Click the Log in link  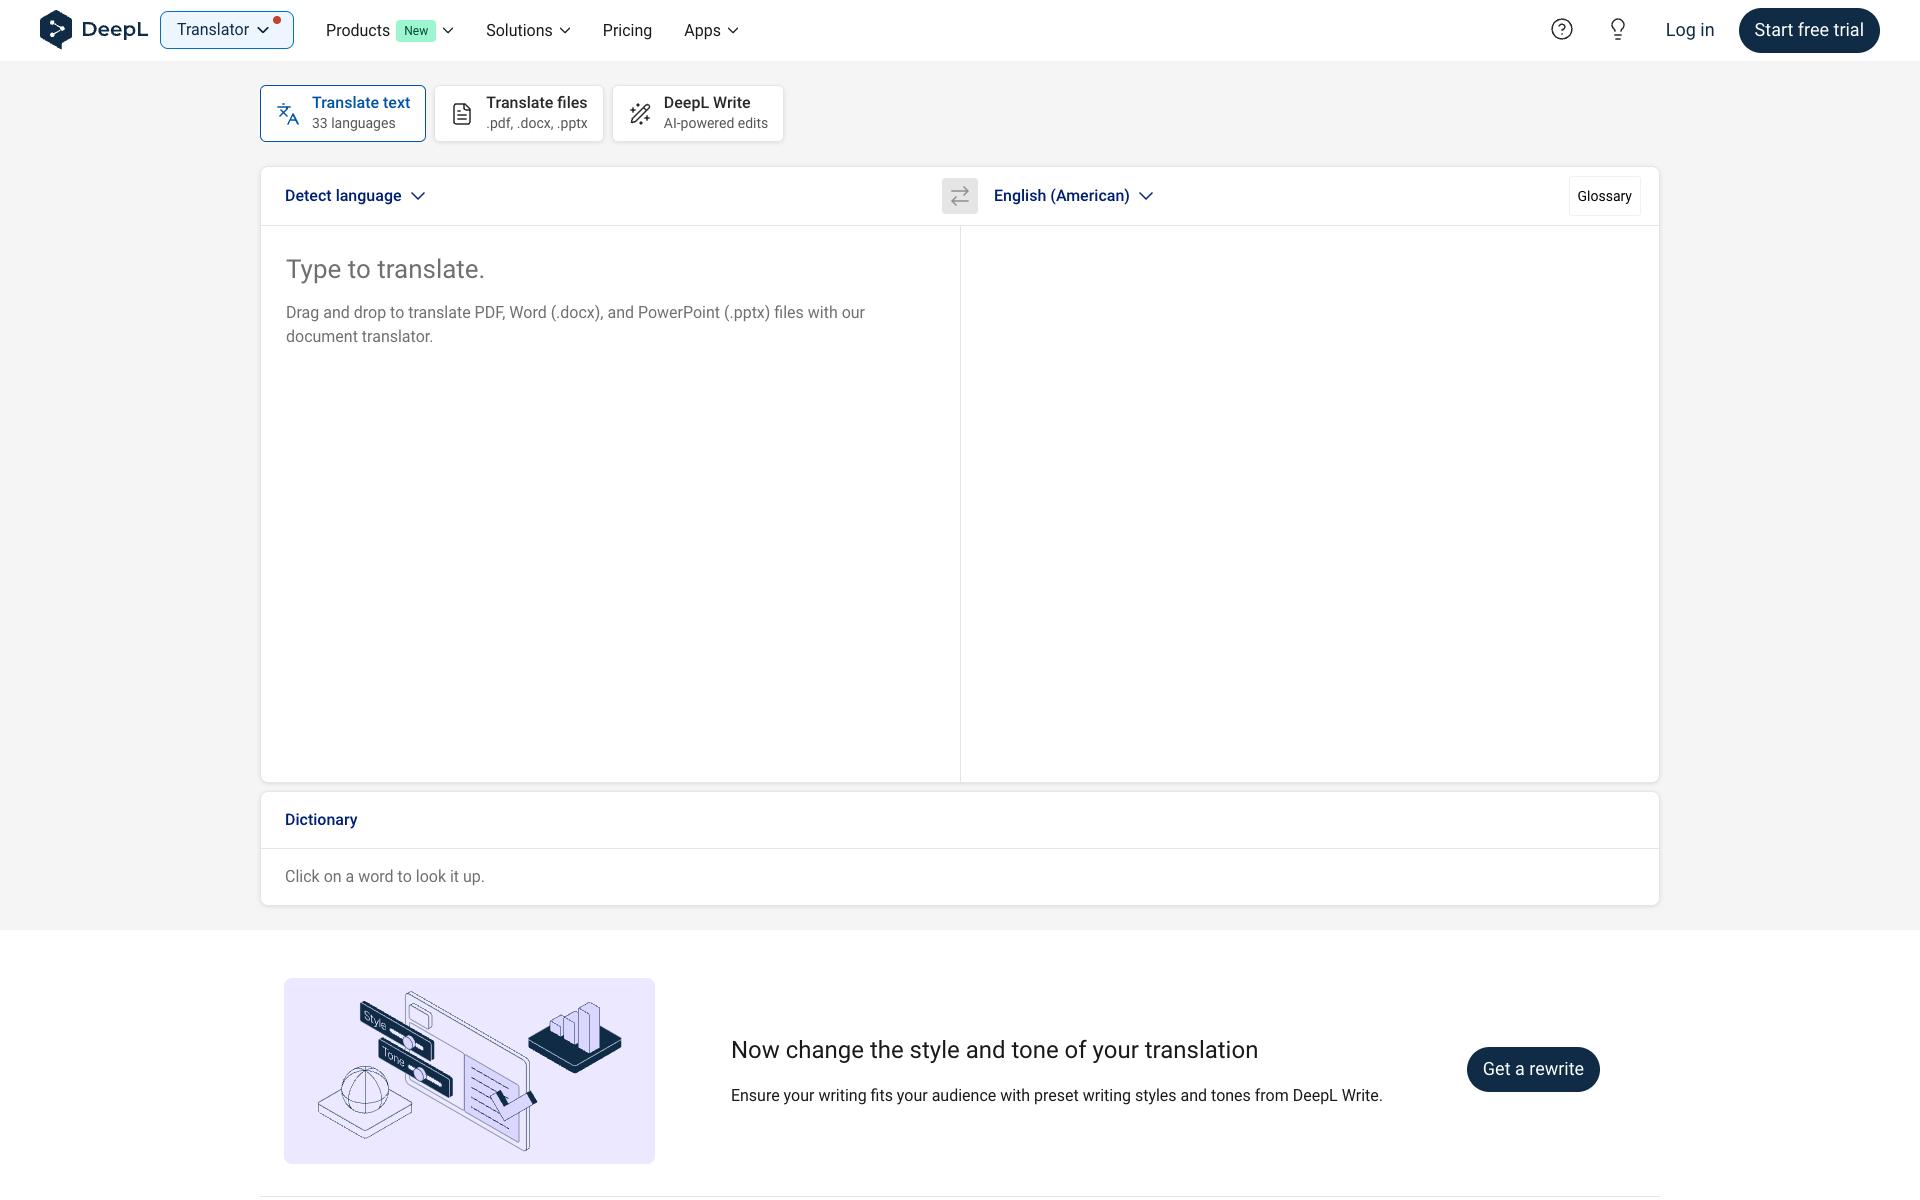coord(1689,30)
